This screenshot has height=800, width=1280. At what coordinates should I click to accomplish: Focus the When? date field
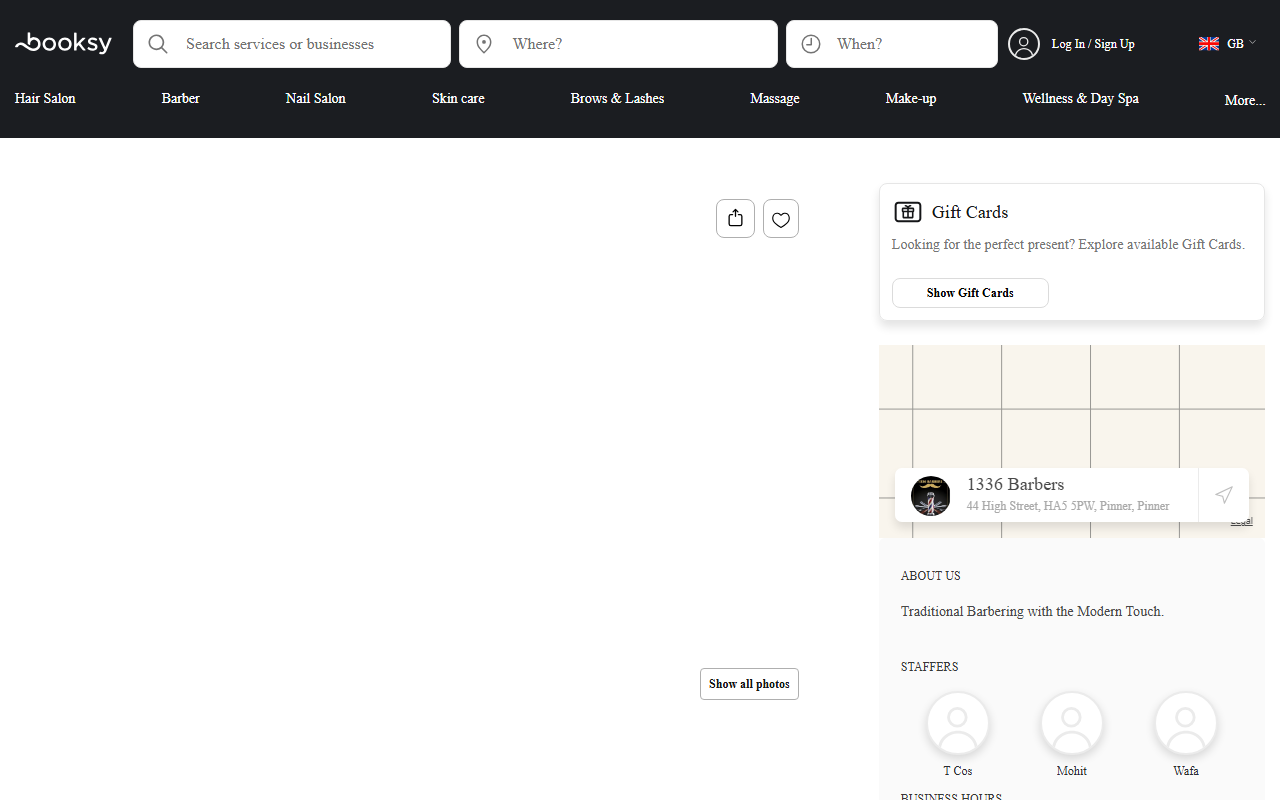click(x=892, y=44)
